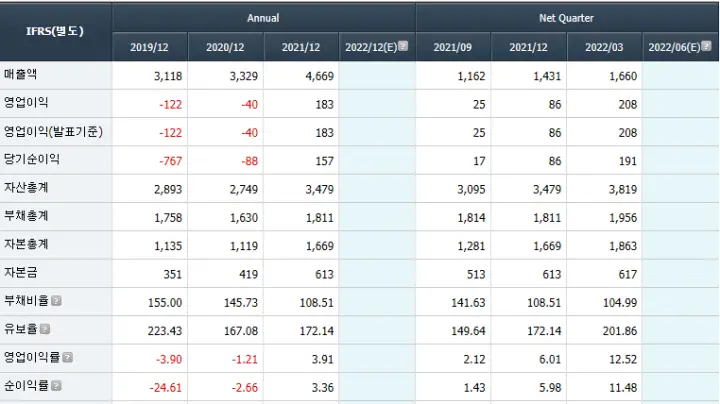The image size is (720, 404).
Task: Click the revenue value 3,118
Action: (168, 76)
